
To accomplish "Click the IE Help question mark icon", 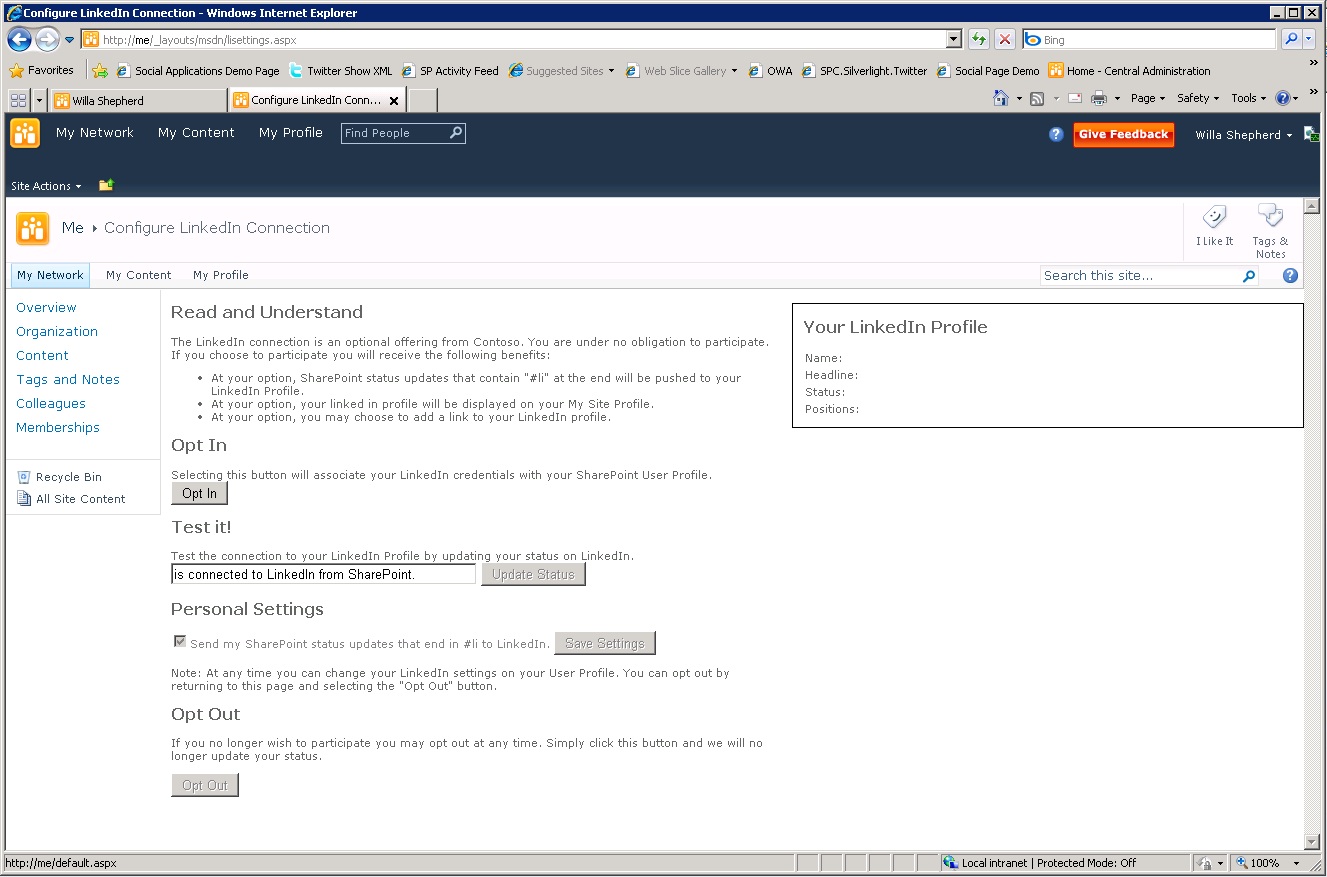I will point(1283,98).
